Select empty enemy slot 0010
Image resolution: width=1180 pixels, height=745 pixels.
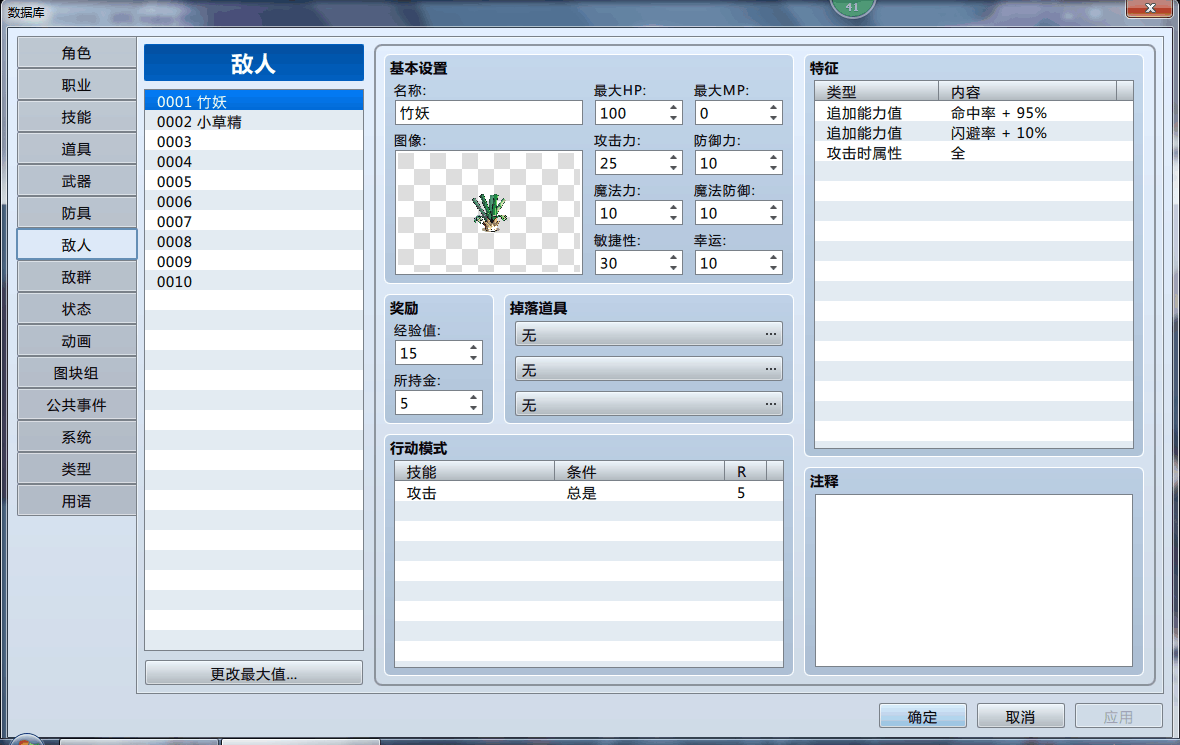(x=254, y=282)
